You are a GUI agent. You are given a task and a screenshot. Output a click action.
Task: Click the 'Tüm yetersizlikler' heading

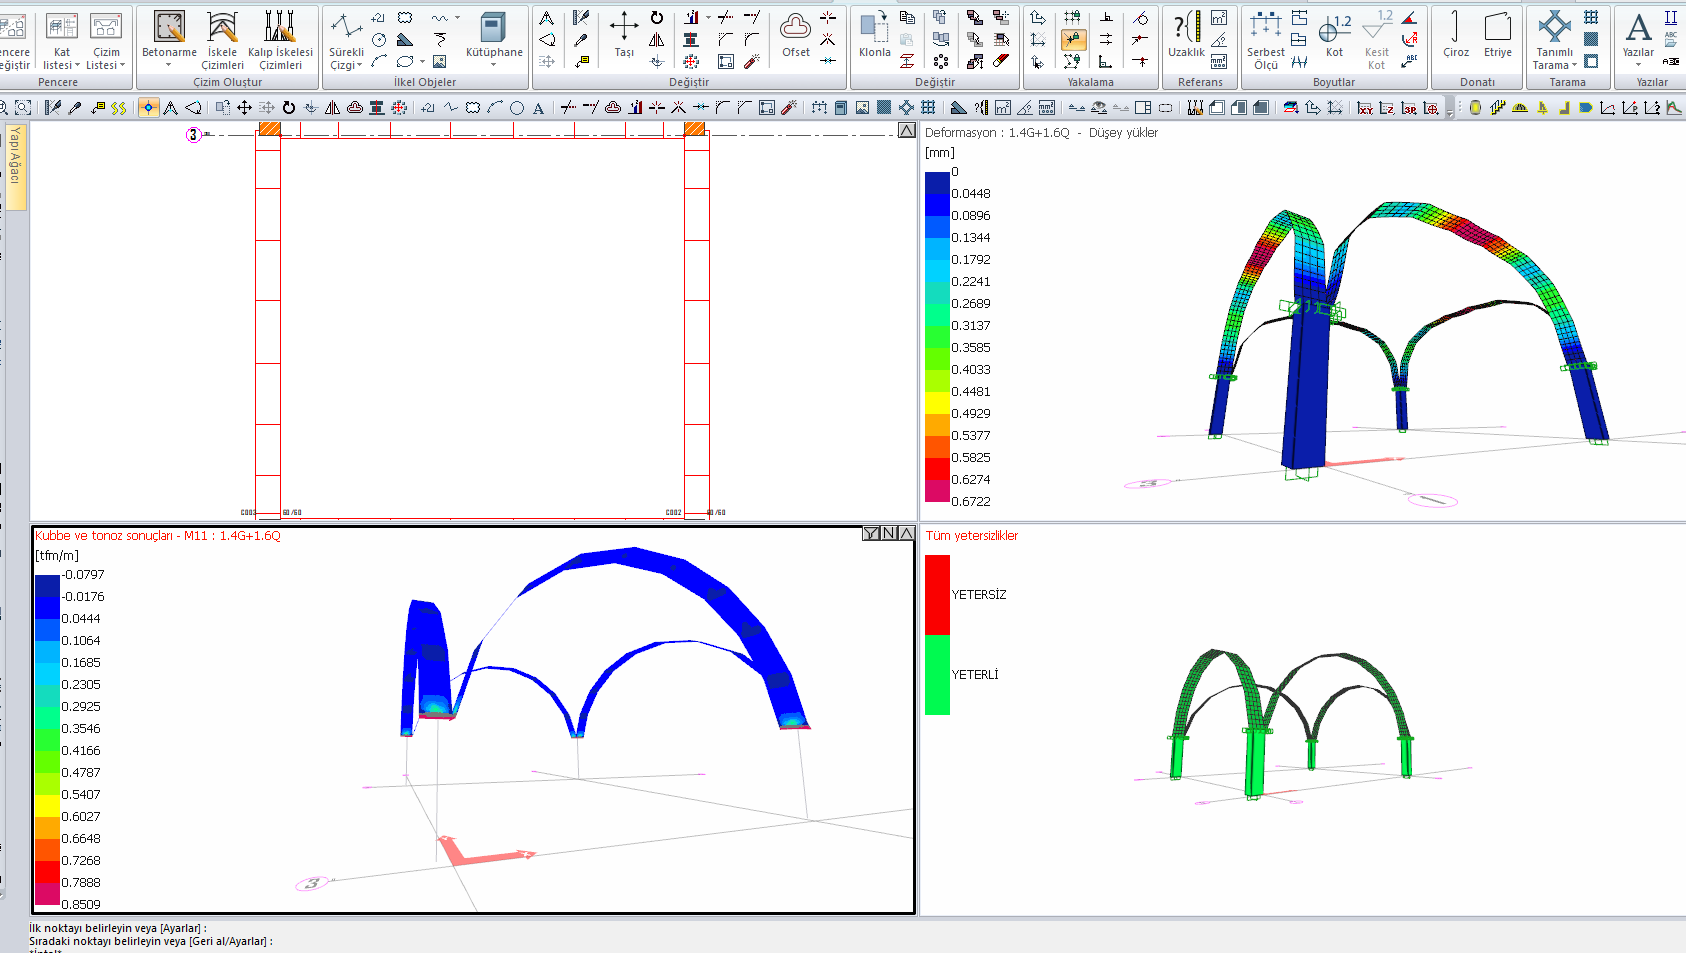coord(972,536)
